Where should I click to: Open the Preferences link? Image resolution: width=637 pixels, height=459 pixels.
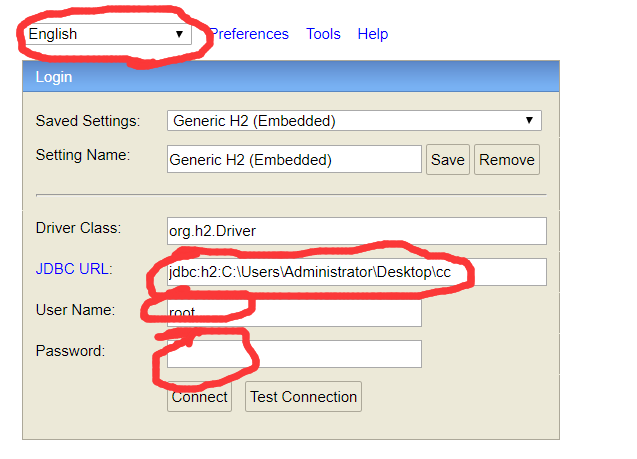(249, 34)
